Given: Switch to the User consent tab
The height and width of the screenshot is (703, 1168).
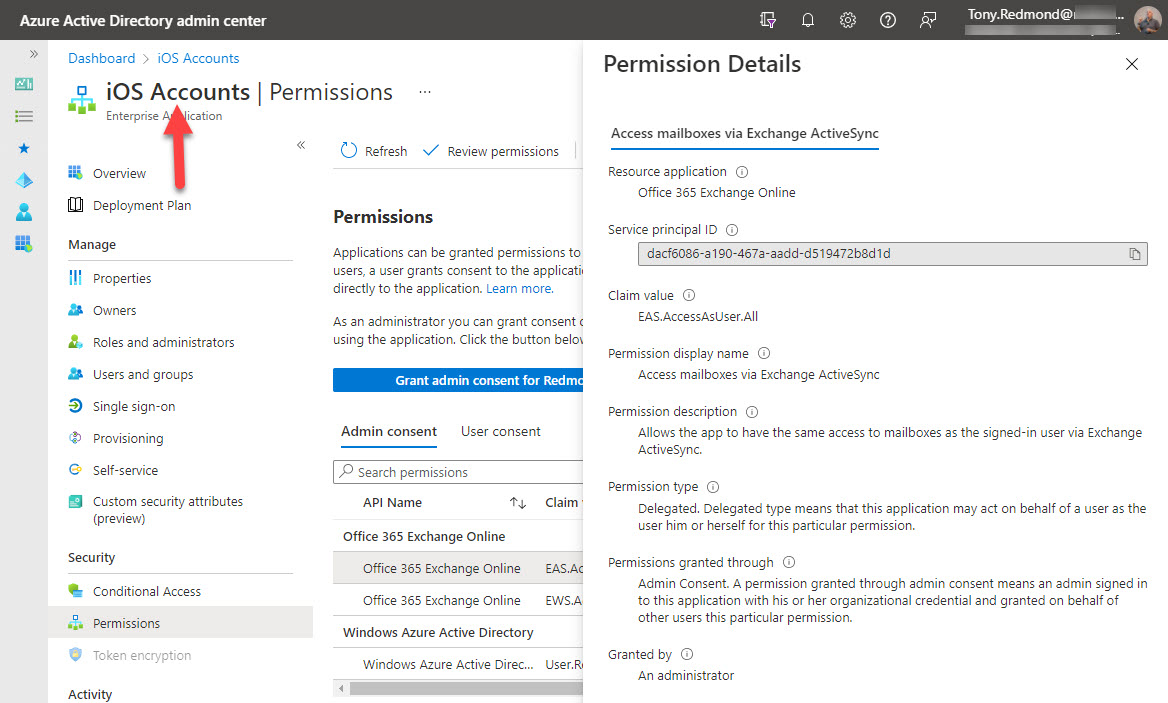Looking at the screenshot, I should point(500,431).
